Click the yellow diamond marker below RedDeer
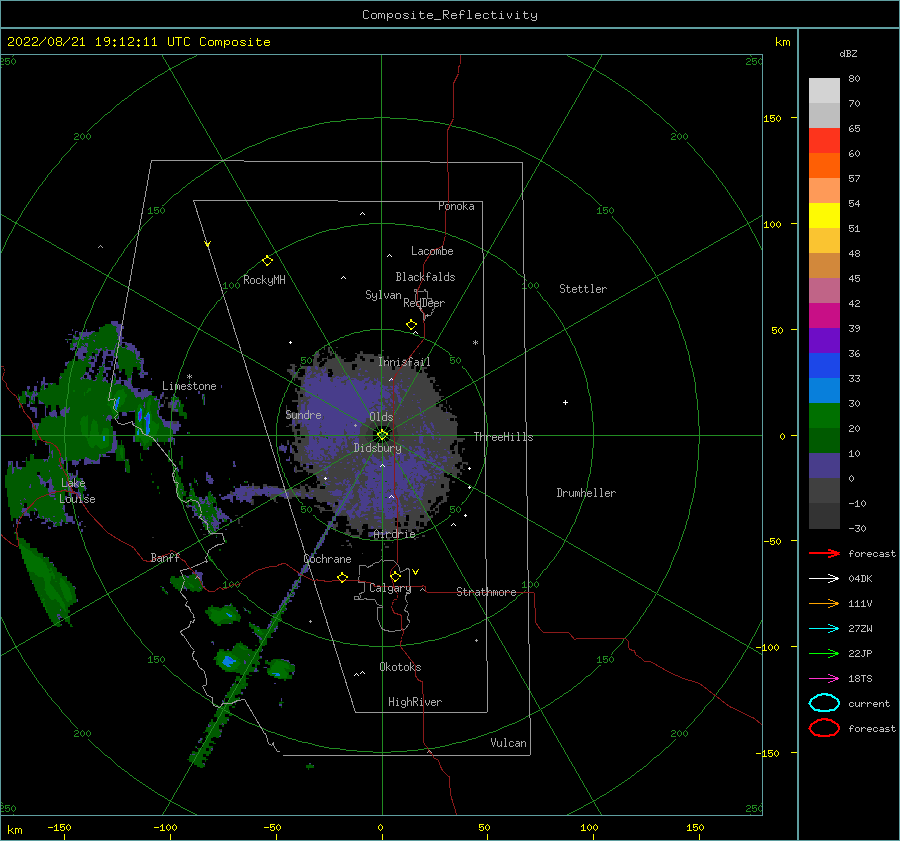This screenshot has height=841, width=900. pyautogui.click(x=411, y=325)
